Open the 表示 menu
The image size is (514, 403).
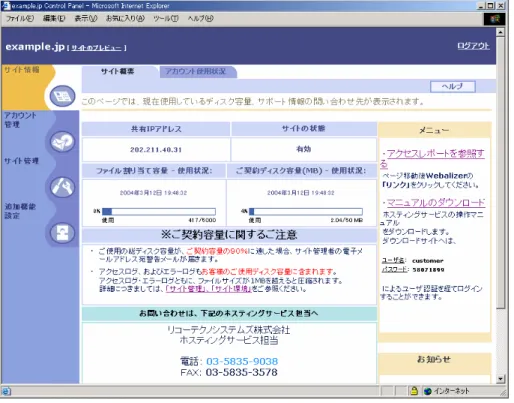86,18
